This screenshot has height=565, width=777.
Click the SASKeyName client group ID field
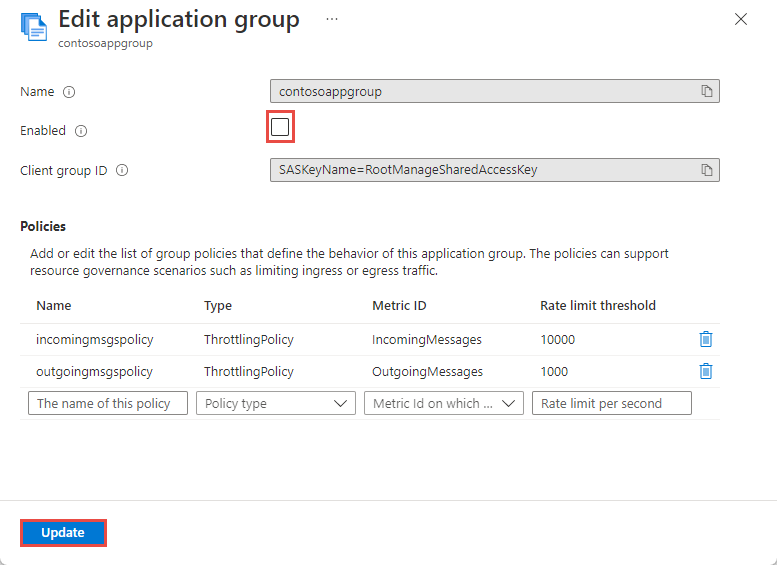click(495, 170)
